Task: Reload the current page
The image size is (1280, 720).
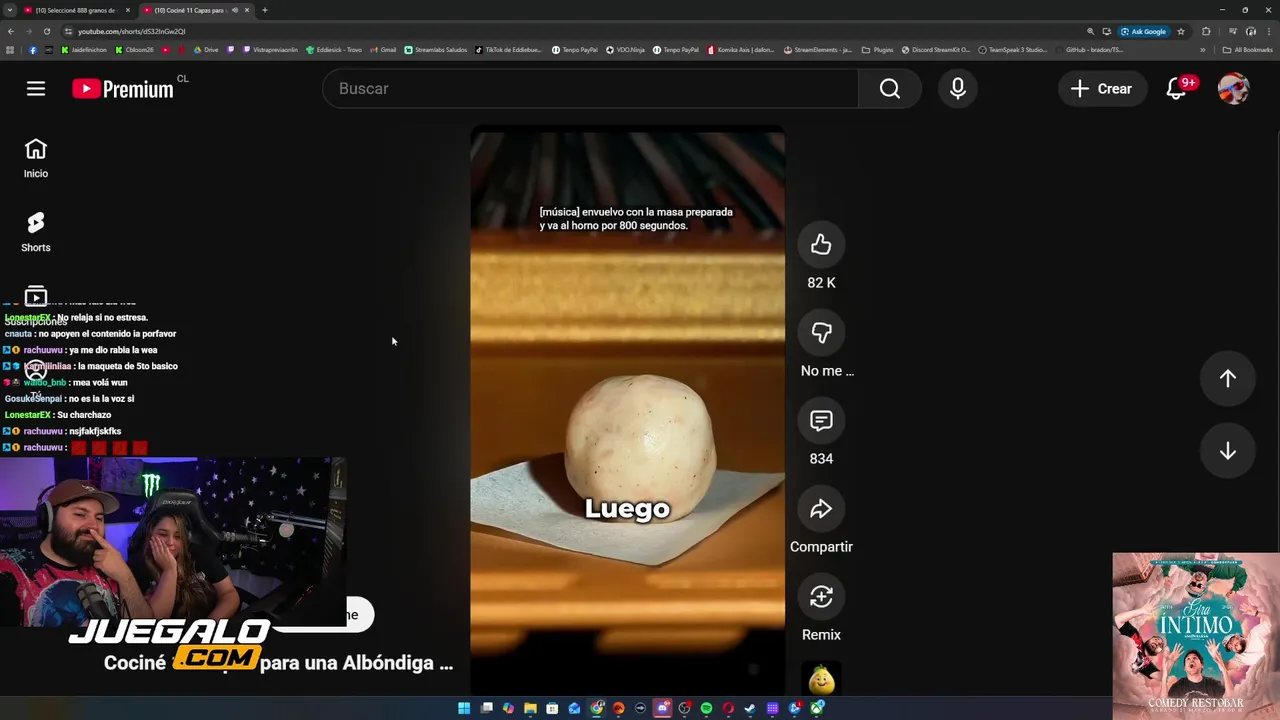Action: tap(46, 31)
